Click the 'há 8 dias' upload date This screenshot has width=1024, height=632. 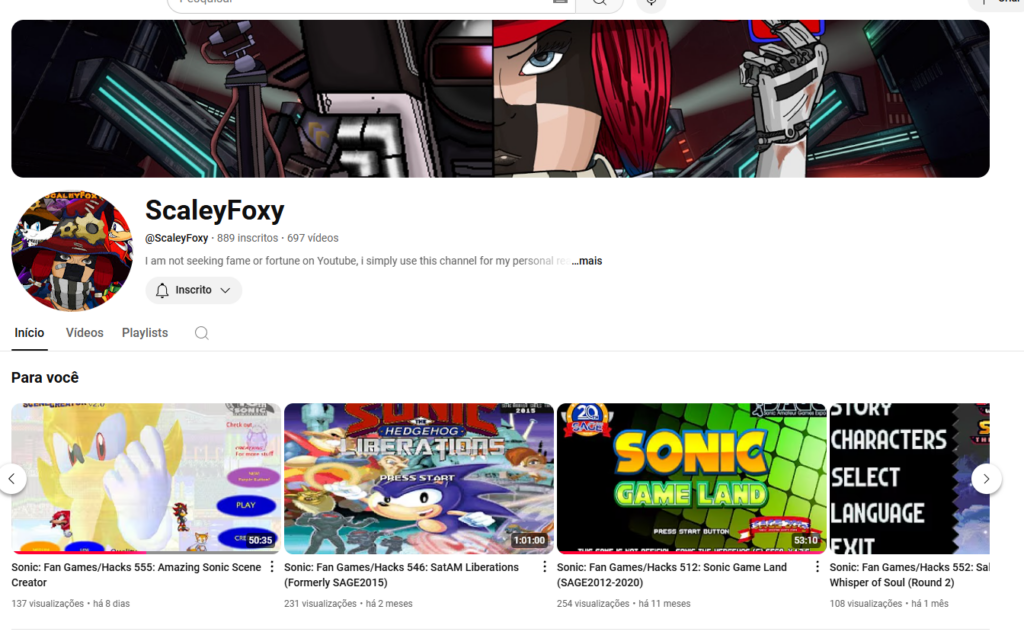click(112, 604)
